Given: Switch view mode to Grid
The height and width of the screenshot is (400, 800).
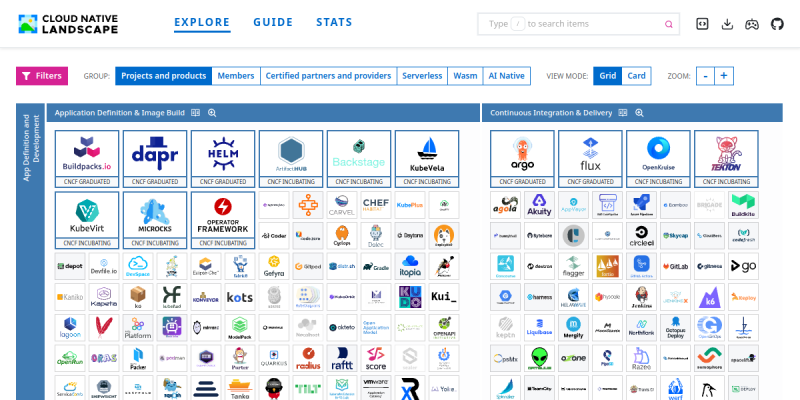Looking at the screenshot, I should tap(608, 76).
